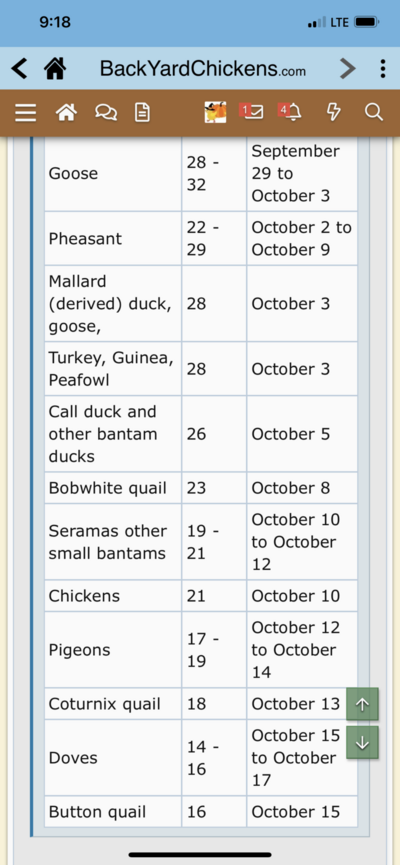Screen dimensions: 400x865
Task: Tap the Bobwhite quail cell
Action: [x=113, y=488]
